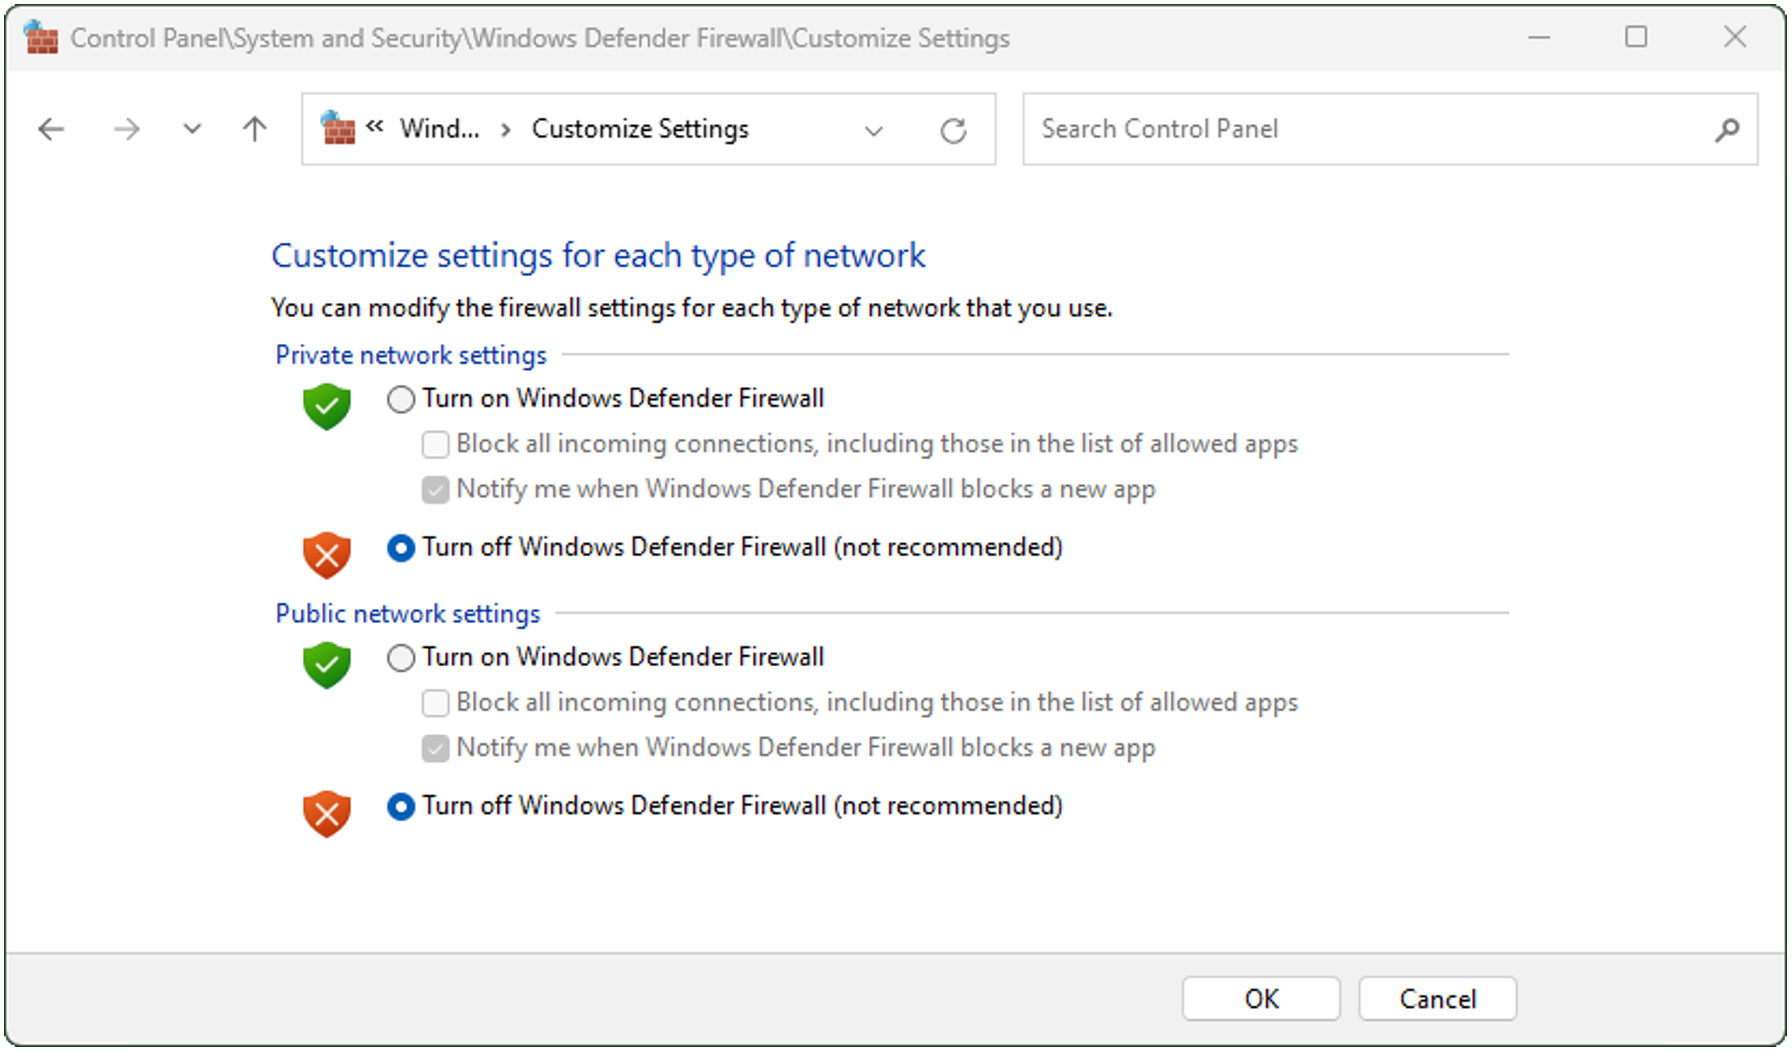This screenshot has width=1792, height=1051.
Task: Click red shield under Public network settings
Action: tap(327, 814)
